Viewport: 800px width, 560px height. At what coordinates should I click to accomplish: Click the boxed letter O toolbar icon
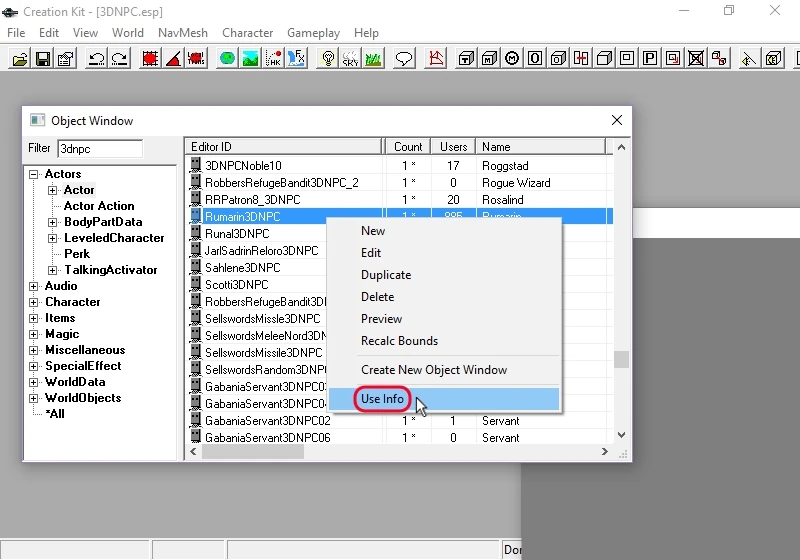(535, 59)
